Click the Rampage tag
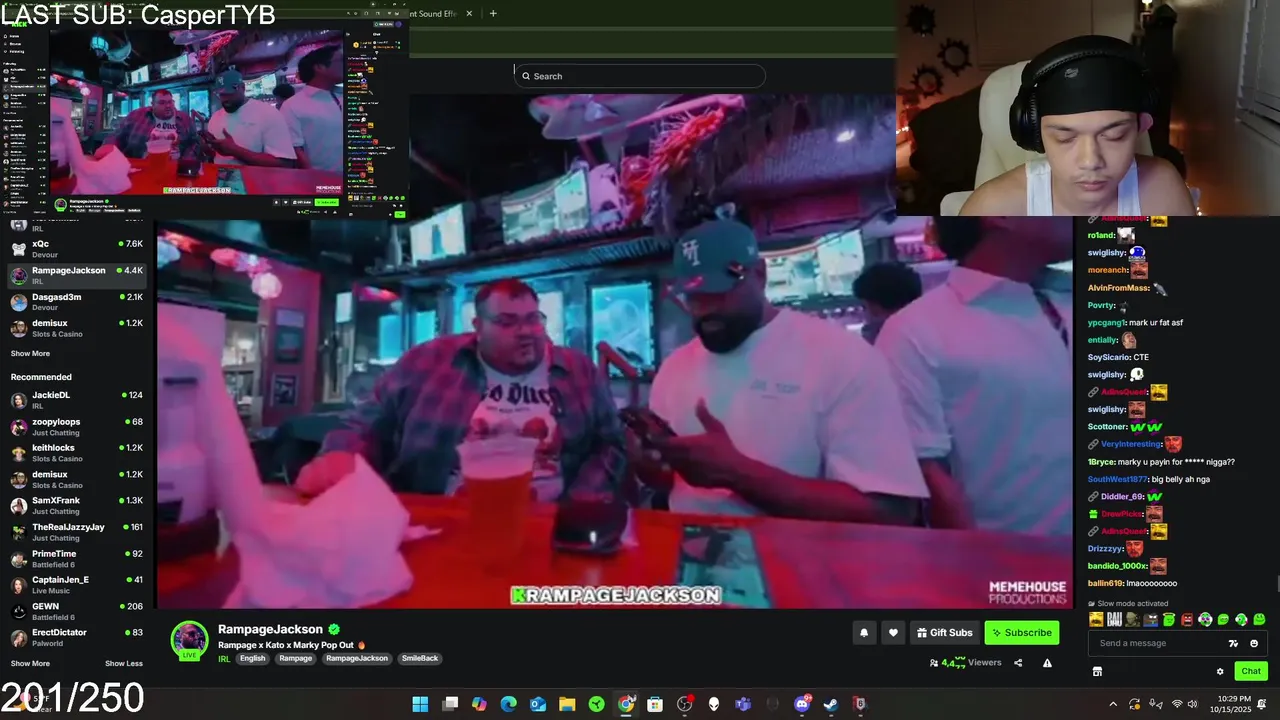Image resolution: width=1280 pixels, height=720 pixels. click(x=296, y=658)
